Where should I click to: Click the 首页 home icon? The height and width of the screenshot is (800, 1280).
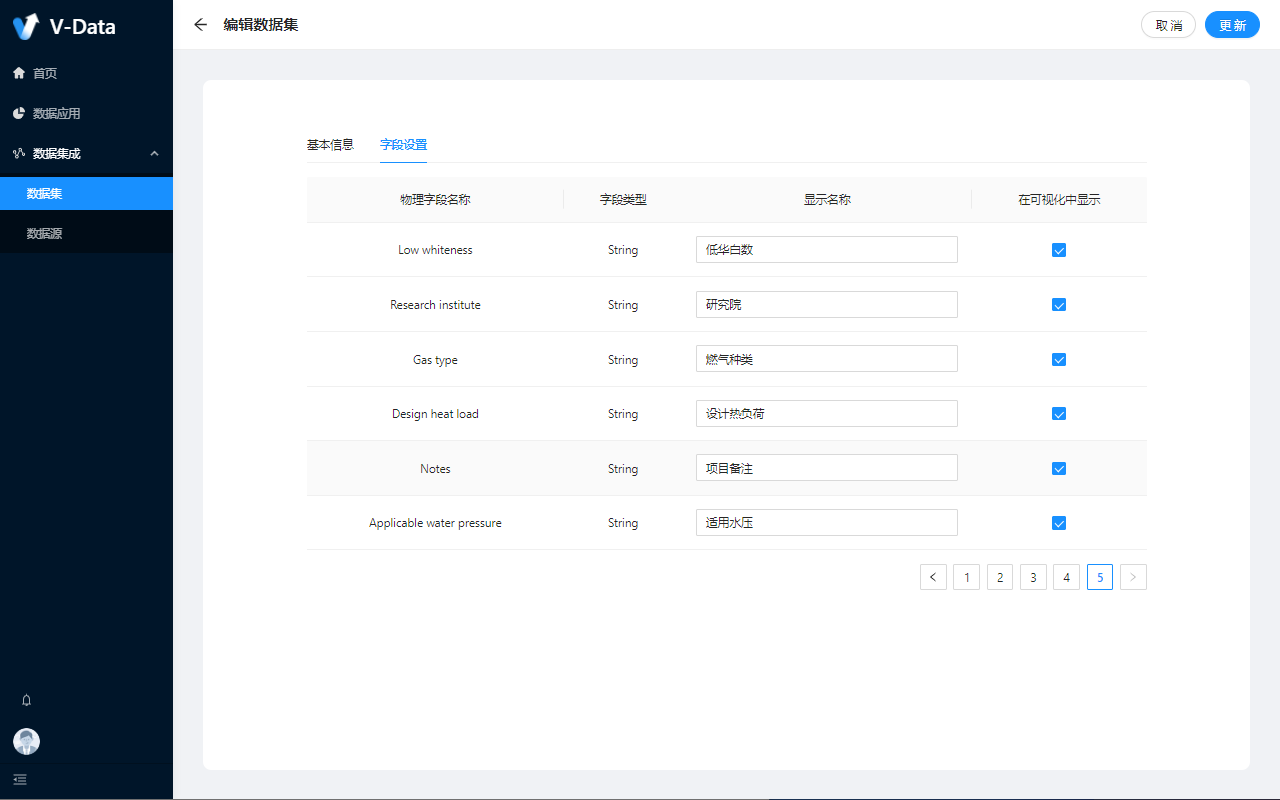pos(19,73)
